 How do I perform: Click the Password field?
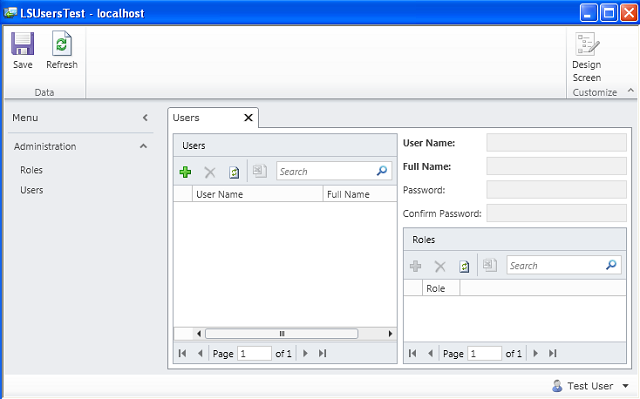point(556,190)
